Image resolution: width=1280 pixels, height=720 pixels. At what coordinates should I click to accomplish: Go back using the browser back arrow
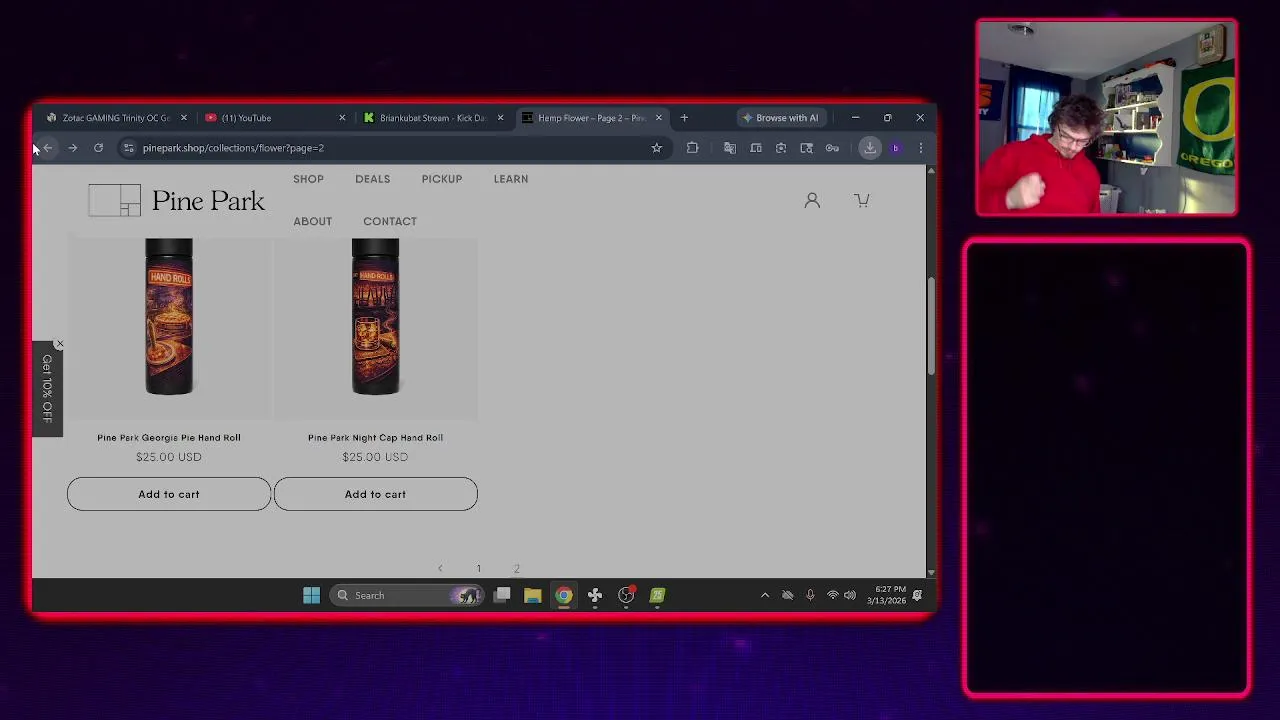[47, 148]
